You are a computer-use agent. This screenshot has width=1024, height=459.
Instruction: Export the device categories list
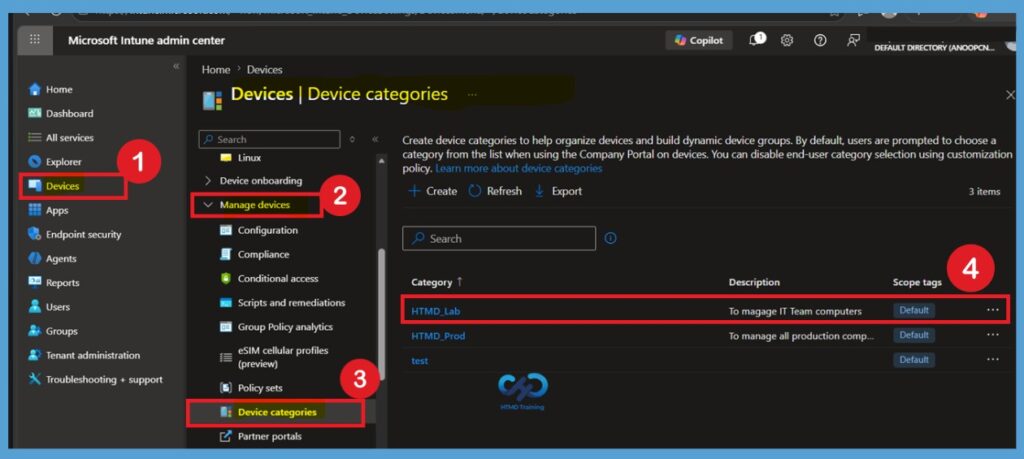(x=558, y=191)
